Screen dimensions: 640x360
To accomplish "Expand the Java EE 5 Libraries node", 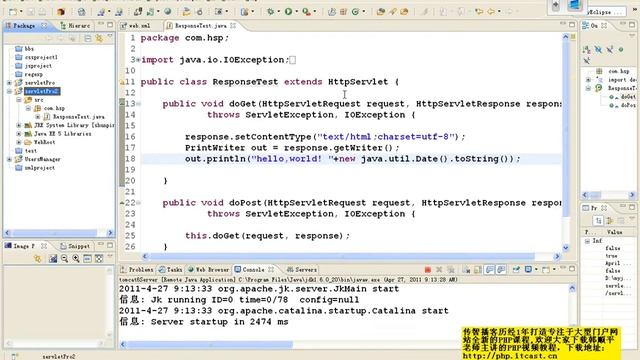I will tap(19, 134).
